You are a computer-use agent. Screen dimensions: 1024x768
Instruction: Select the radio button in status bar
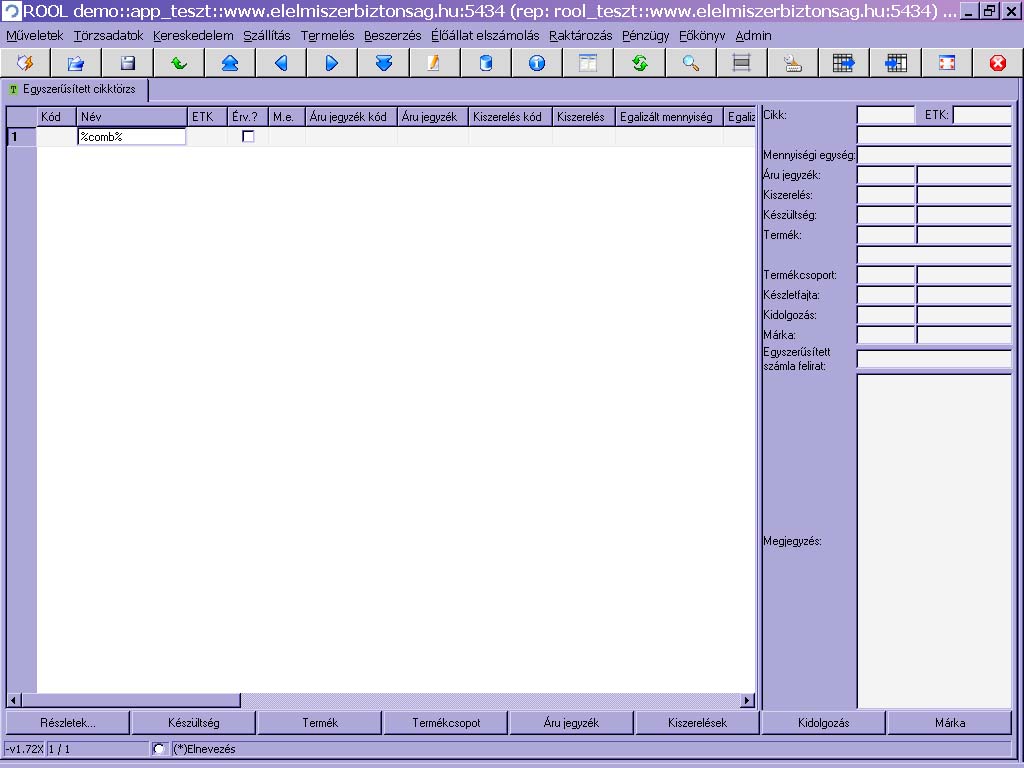(159, 749)
